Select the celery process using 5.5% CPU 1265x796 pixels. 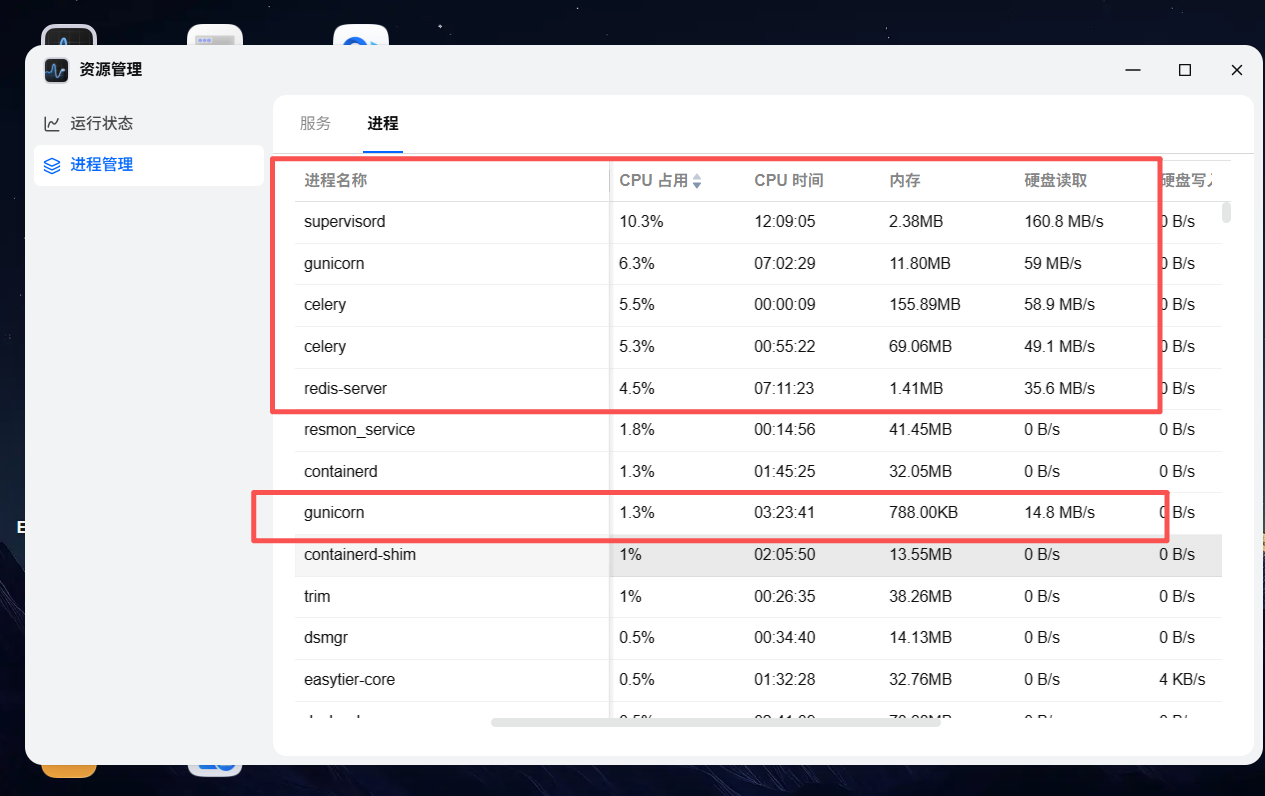pyautogui.click(x=758, y=305)
